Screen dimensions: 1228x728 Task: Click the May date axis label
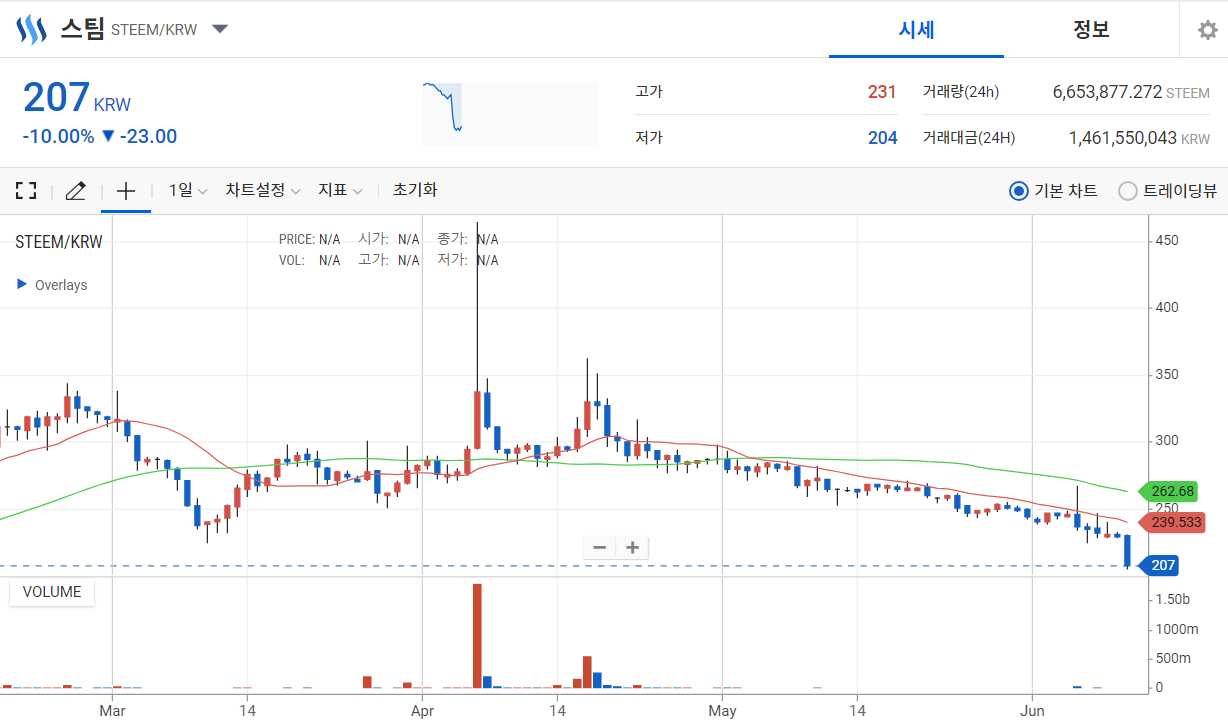[721, 711]
